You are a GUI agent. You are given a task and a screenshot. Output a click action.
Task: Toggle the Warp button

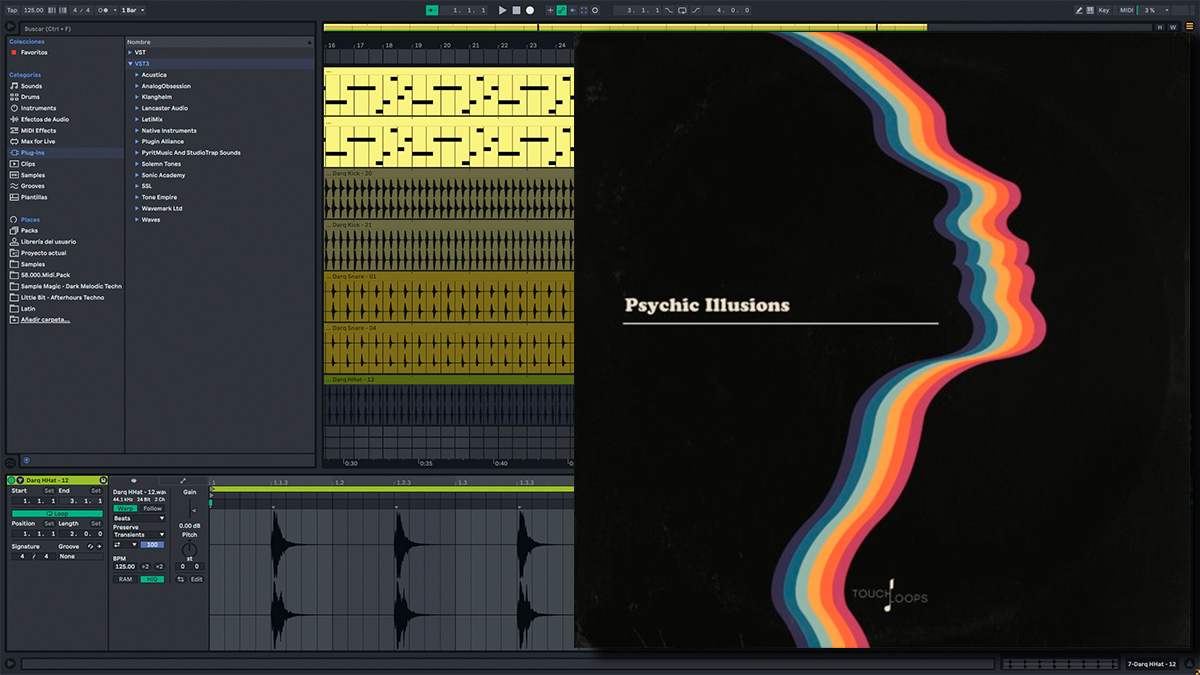[125, 508]
